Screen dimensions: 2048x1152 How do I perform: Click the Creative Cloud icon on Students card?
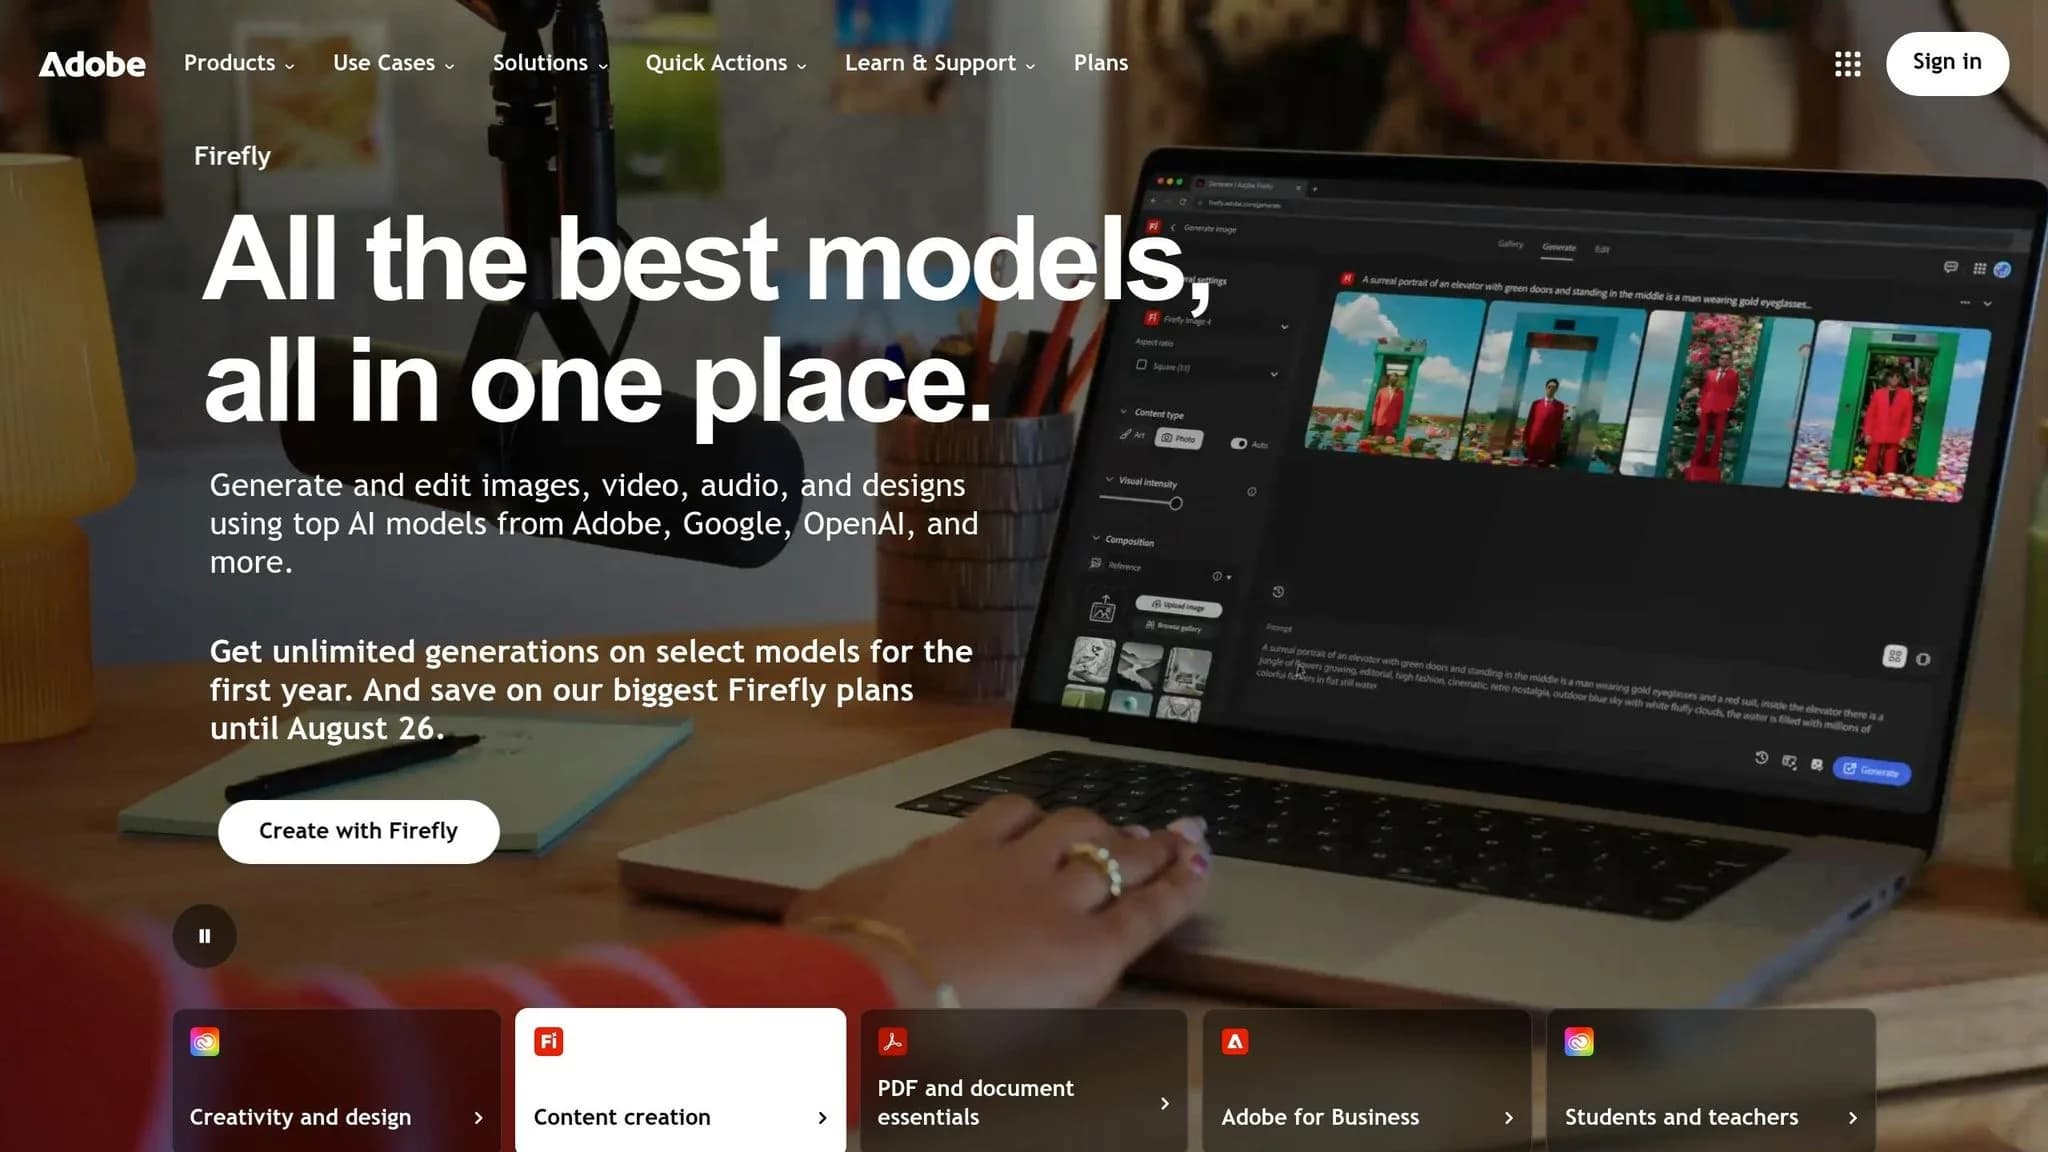click(1579, 1042)
